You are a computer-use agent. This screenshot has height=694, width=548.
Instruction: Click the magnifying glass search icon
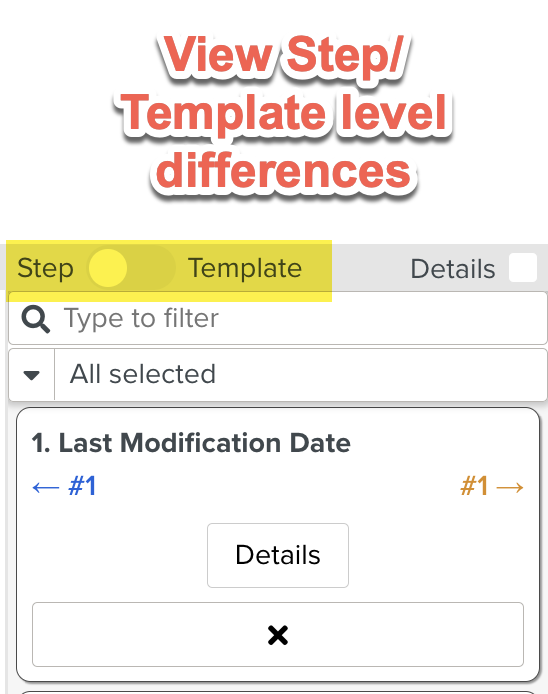pos(35,319)
